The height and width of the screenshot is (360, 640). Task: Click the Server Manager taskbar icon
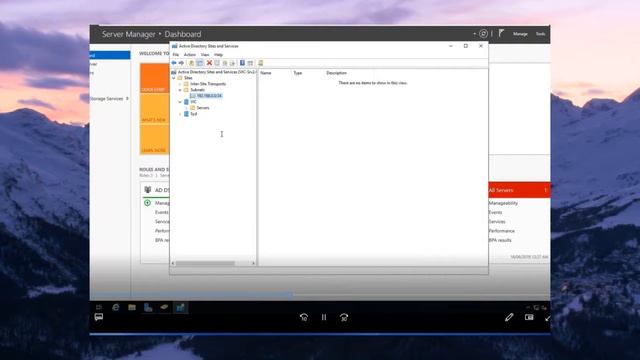(148, 307)
